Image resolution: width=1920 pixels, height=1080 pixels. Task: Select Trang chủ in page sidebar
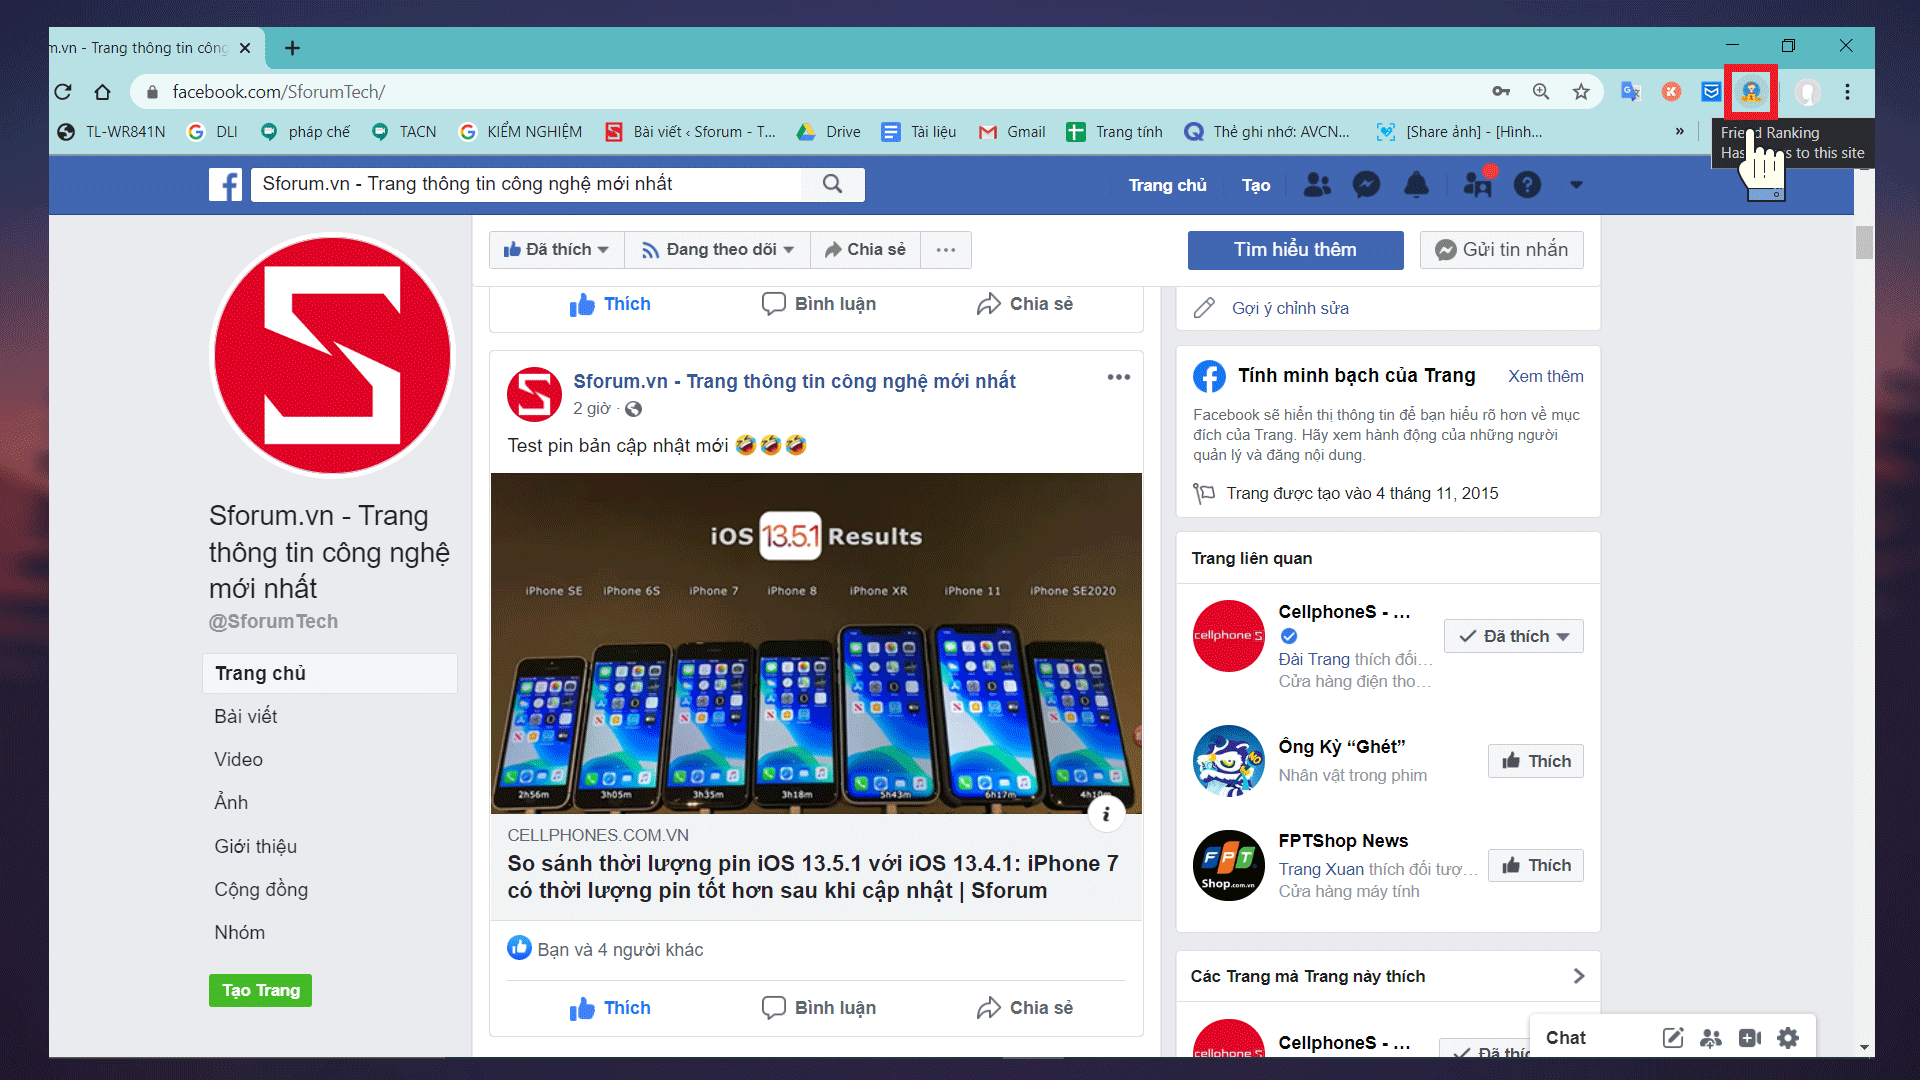coord(330,673)
